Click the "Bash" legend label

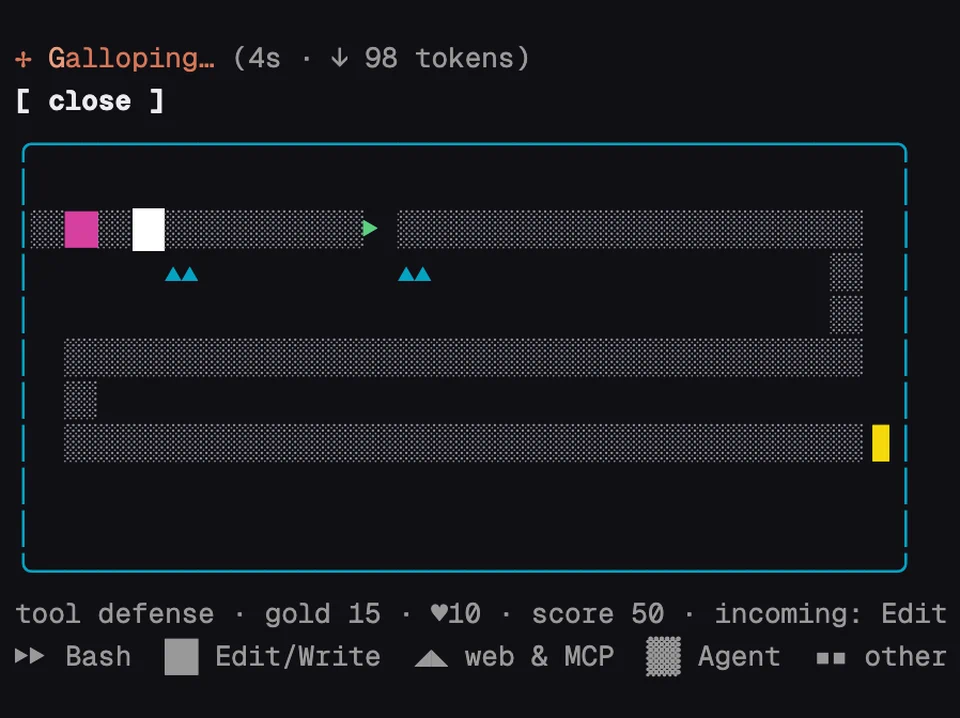pyautogui.click(x=98, y=656)
